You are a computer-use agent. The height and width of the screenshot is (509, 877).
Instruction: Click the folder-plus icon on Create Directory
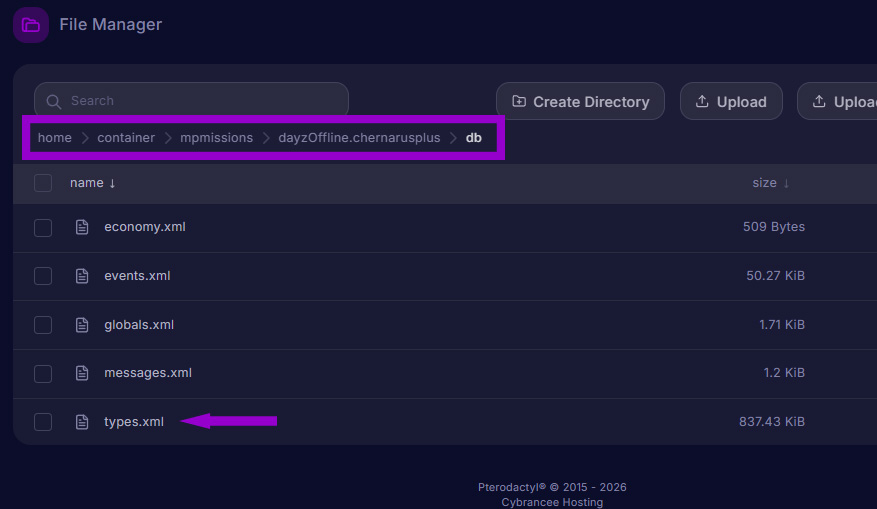coord(519,101)
